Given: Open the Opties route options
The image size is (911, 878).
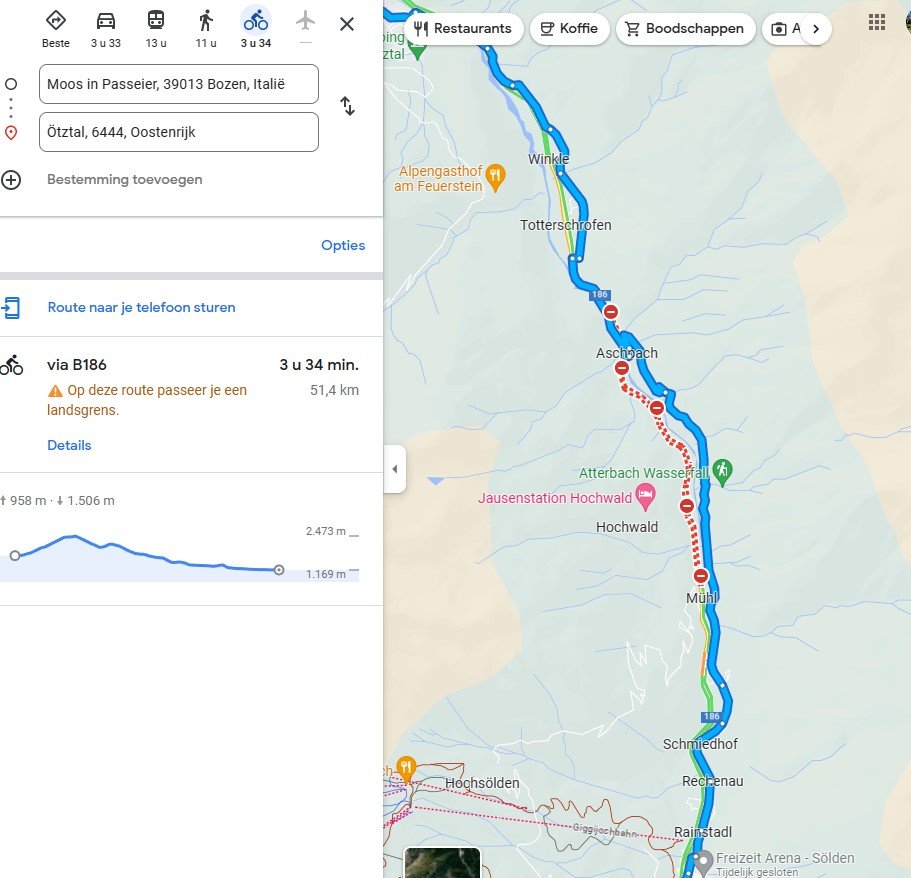Looking at the screenshot, I should (x=343, y=245).
